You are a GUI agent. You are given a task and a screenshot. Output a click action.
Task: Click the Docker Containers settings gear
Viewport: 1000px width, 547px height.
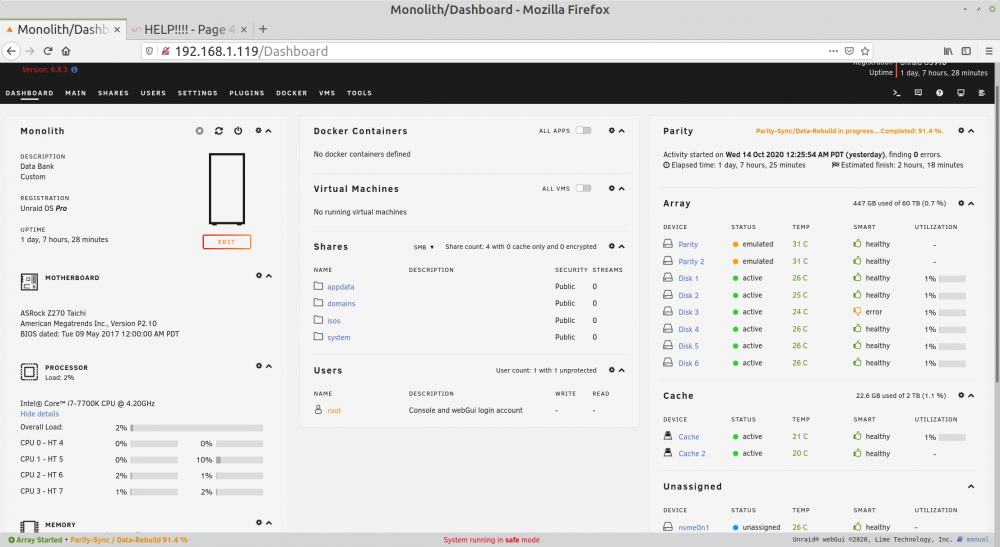pos(611,131)
